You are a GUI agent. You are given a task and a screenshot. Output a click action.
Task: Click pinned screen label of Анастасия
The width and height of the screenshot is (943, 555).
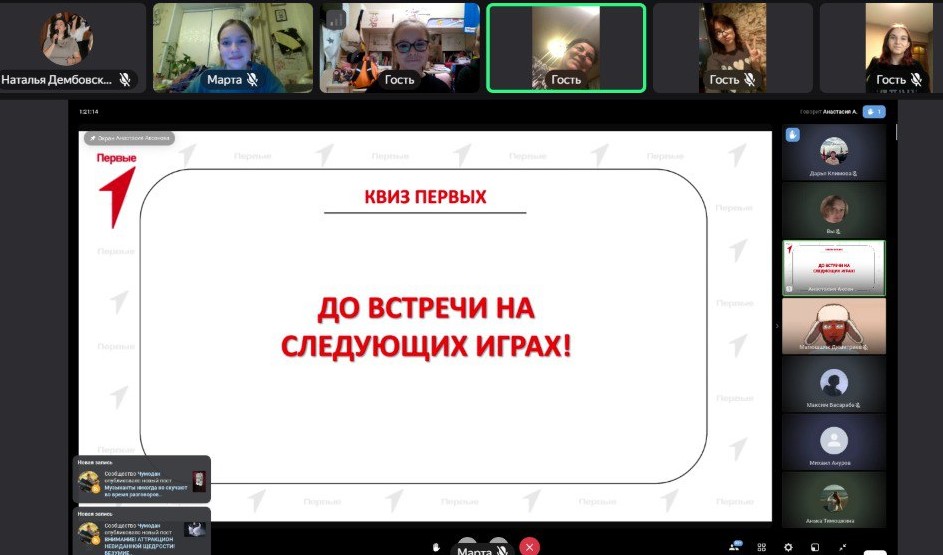[x=129, y=138]
